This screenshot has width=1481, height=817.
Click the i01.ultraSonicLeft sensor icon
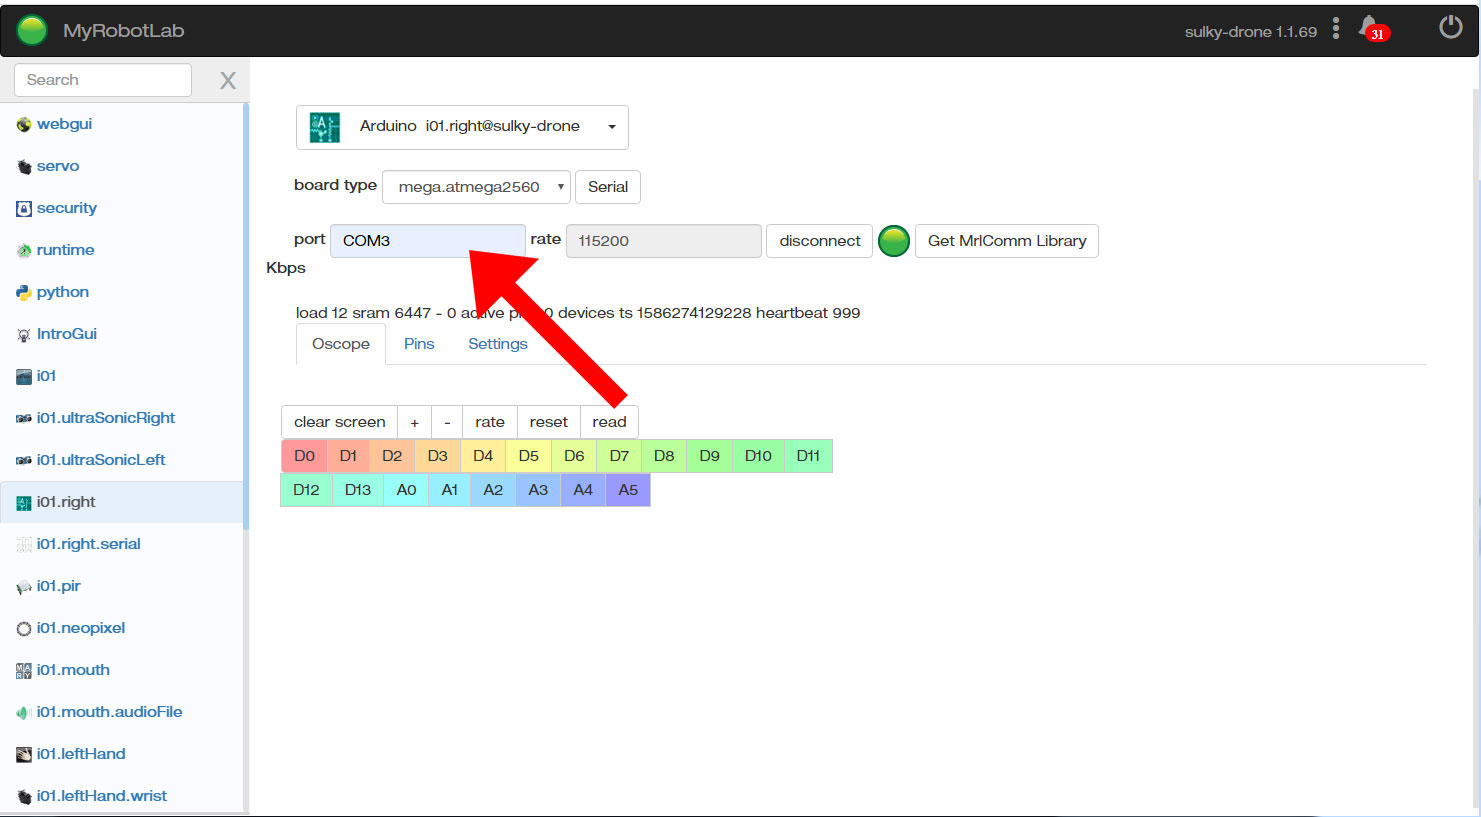24,461
